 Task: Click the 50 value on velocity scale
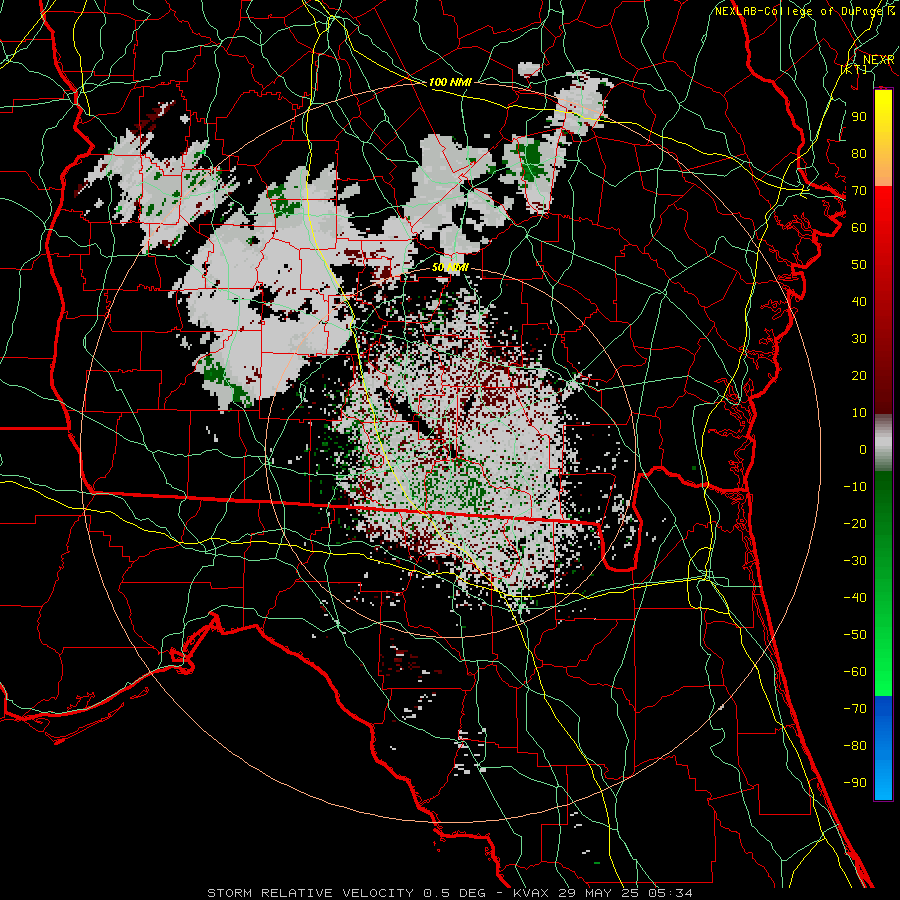point(859,265)
